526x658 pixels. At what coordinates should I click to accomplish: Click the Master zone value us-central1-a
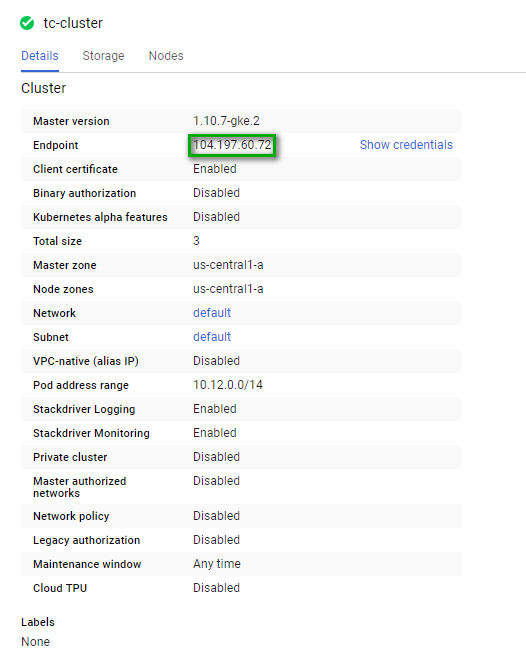[228, 265]
